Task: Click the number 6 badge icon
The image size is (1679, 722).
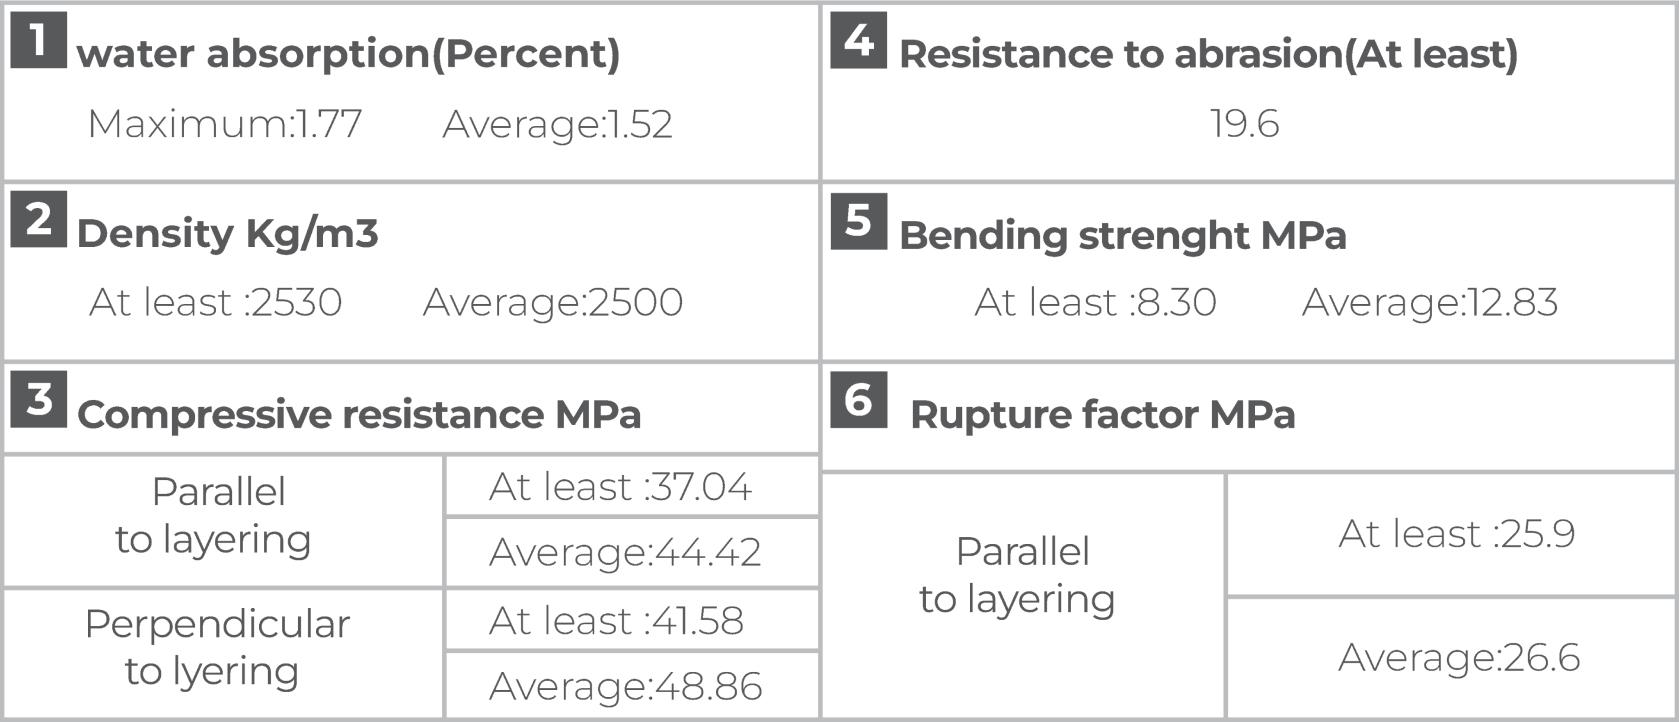Action: [858, 399]
